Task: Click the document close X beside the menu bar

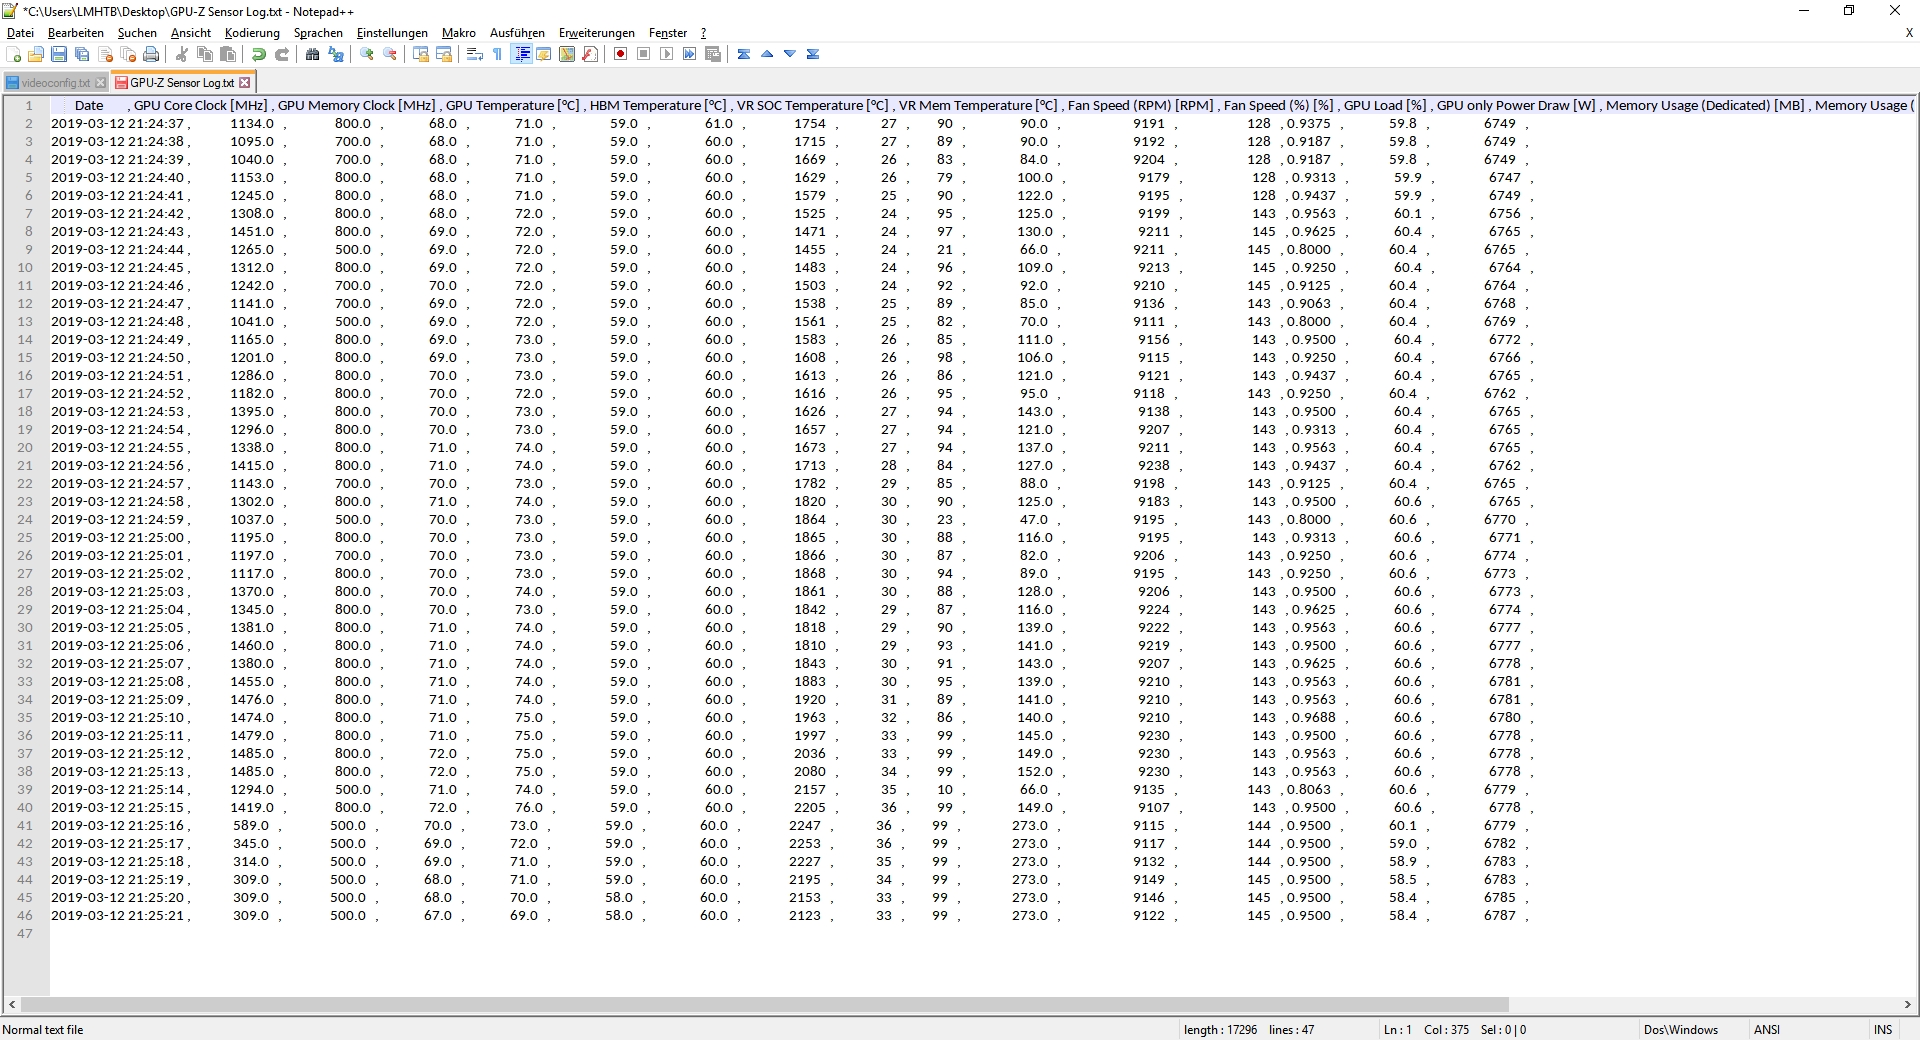Action: coord(1909,33)
